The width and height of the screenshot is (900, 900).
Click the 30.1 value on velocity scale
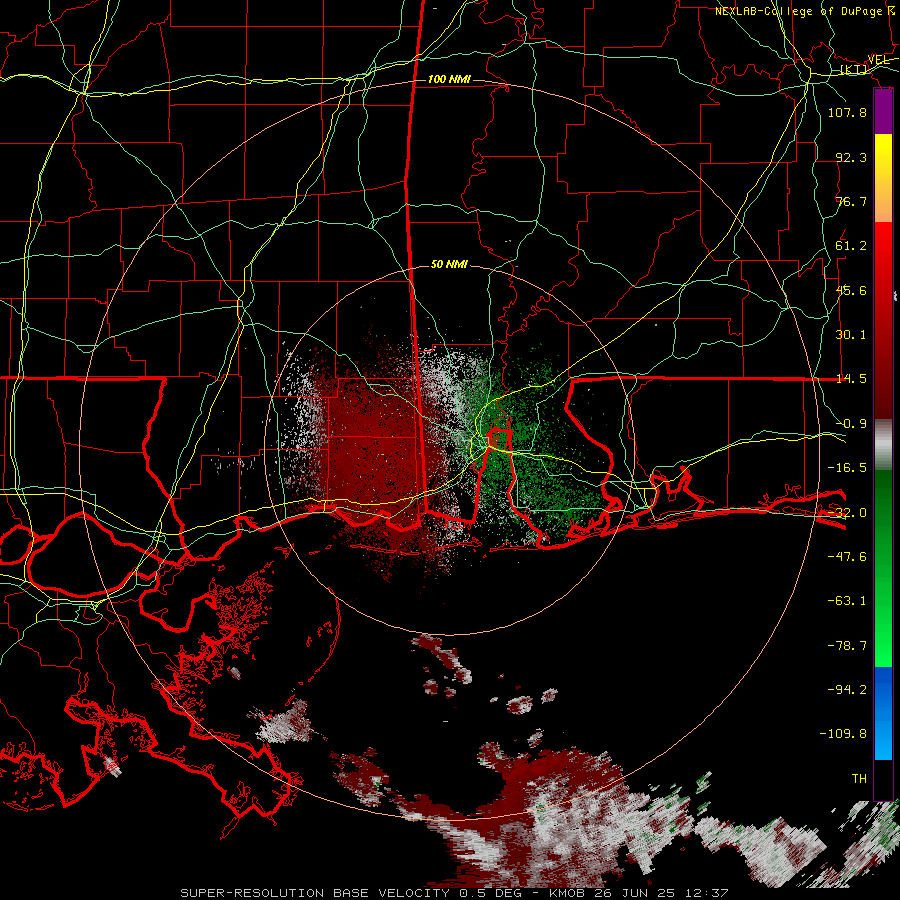pyautogui.click(x=851, y=335)
